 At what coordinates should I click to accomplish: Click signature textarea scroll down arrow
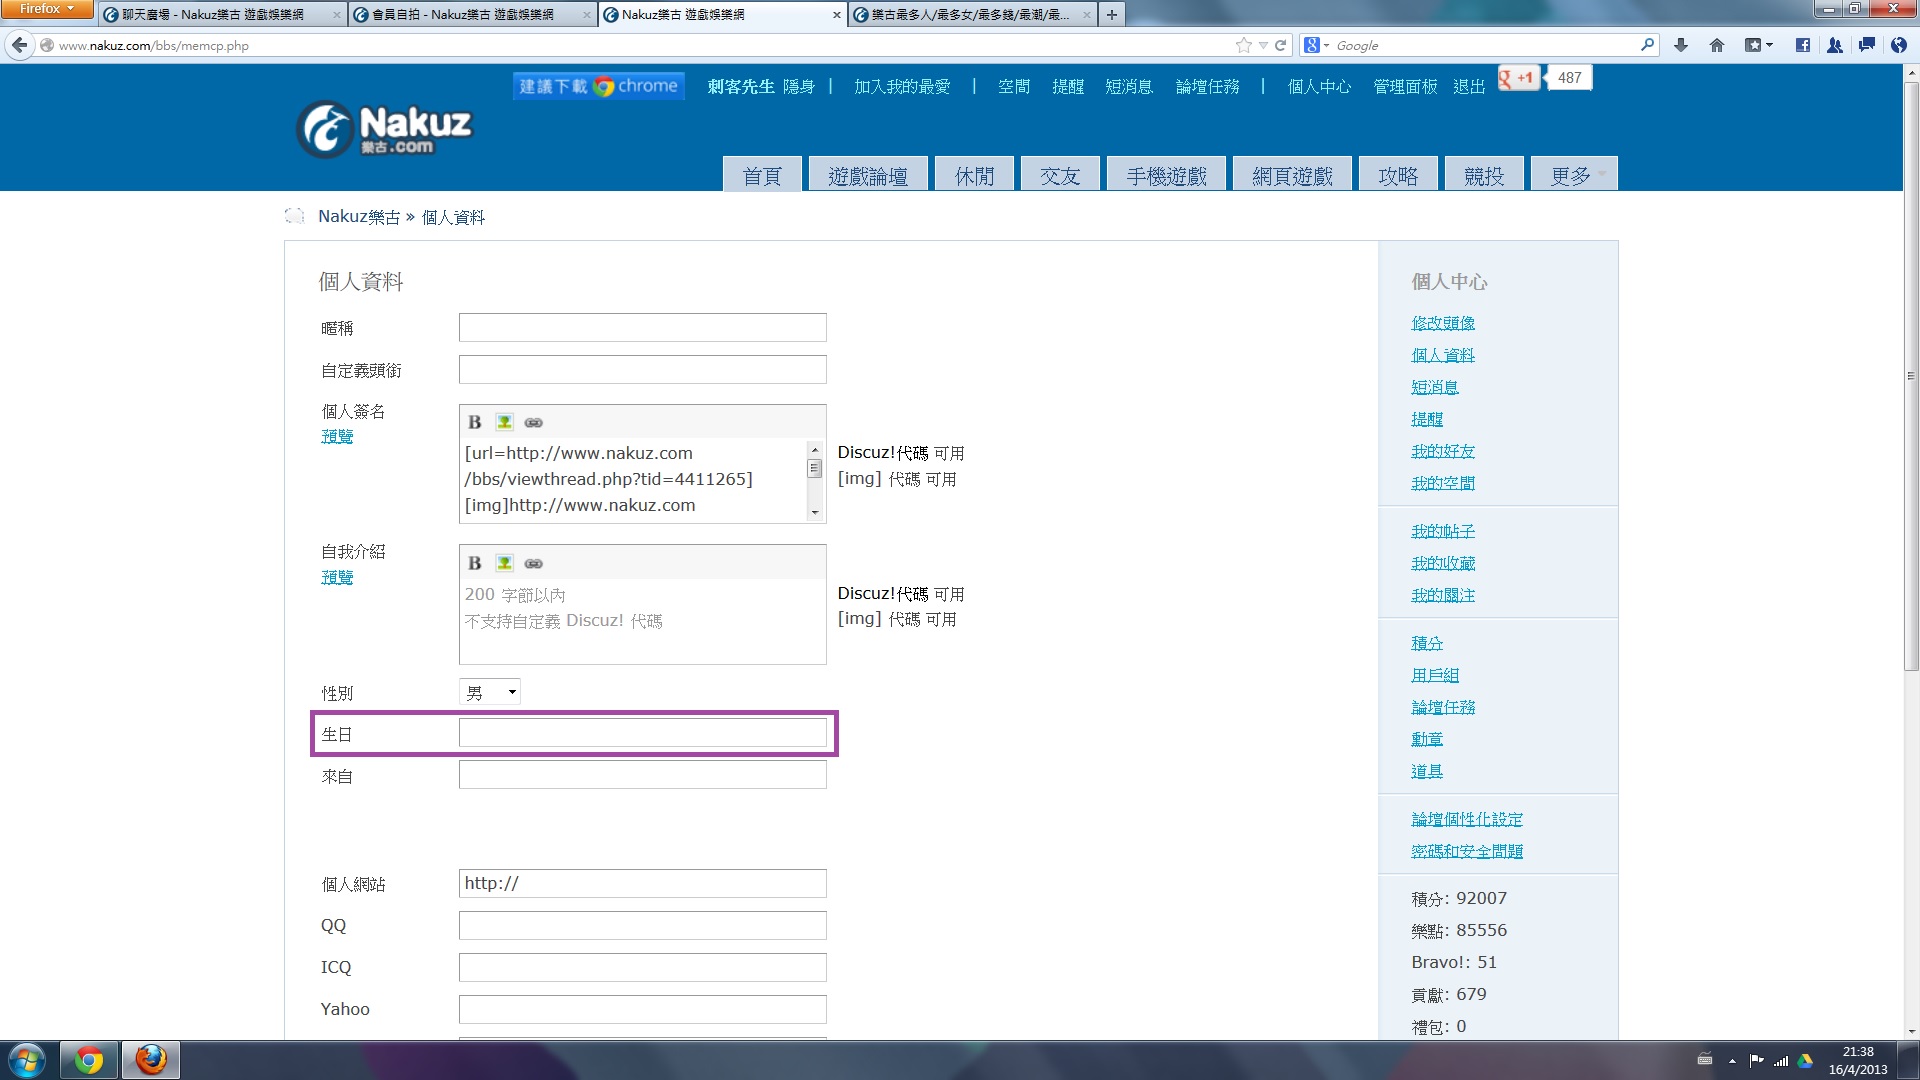(815, 512)
